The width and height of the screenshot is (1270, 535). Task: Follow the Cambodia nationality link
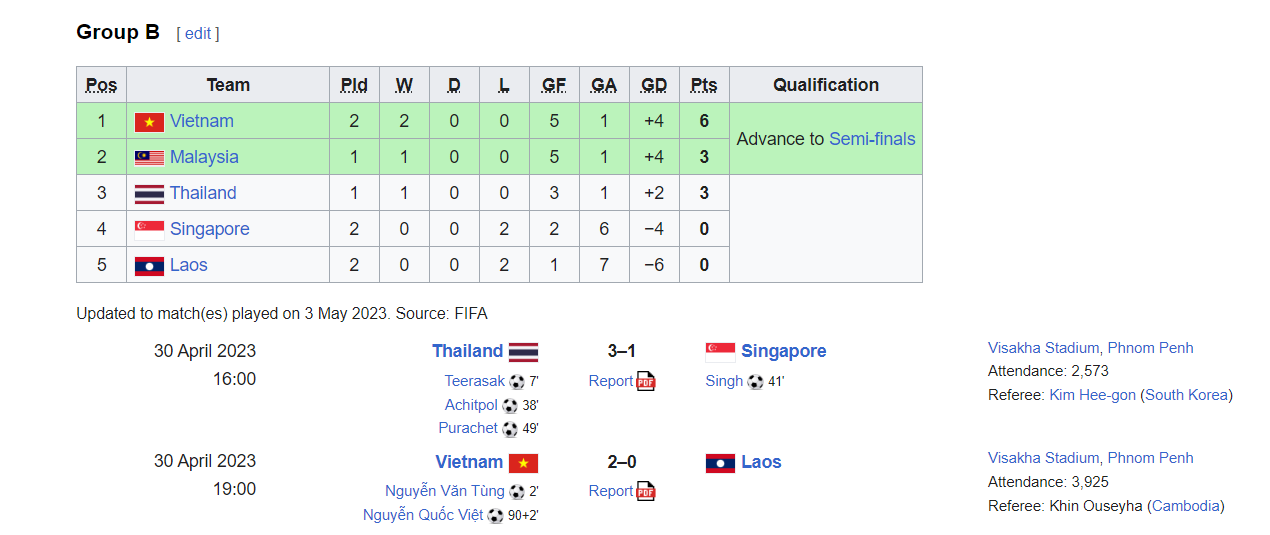tap(1186, 506)
